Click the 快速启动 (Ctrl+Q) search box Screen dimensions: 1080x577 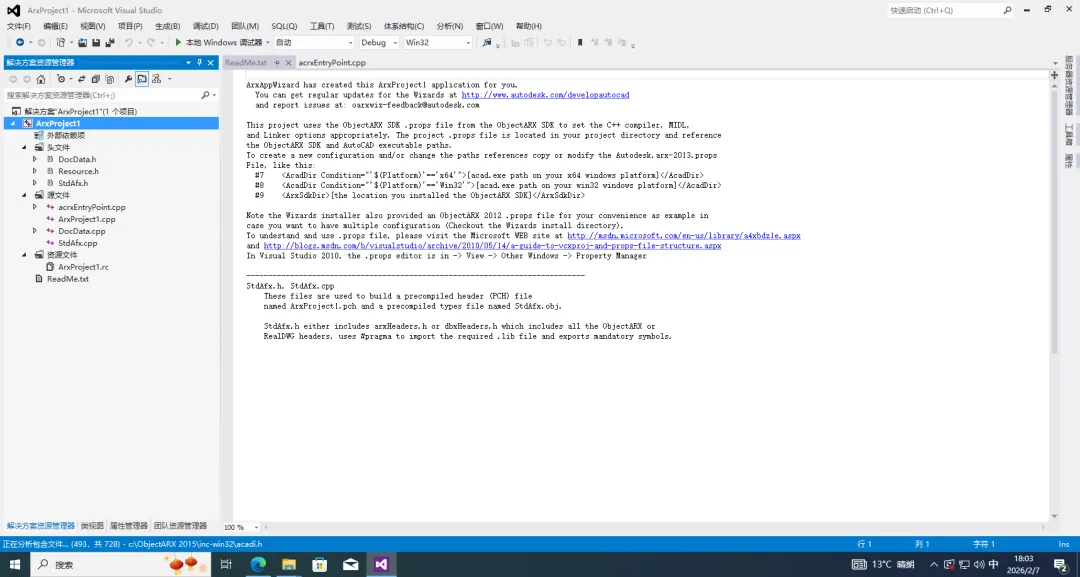[x=951, y=10]
